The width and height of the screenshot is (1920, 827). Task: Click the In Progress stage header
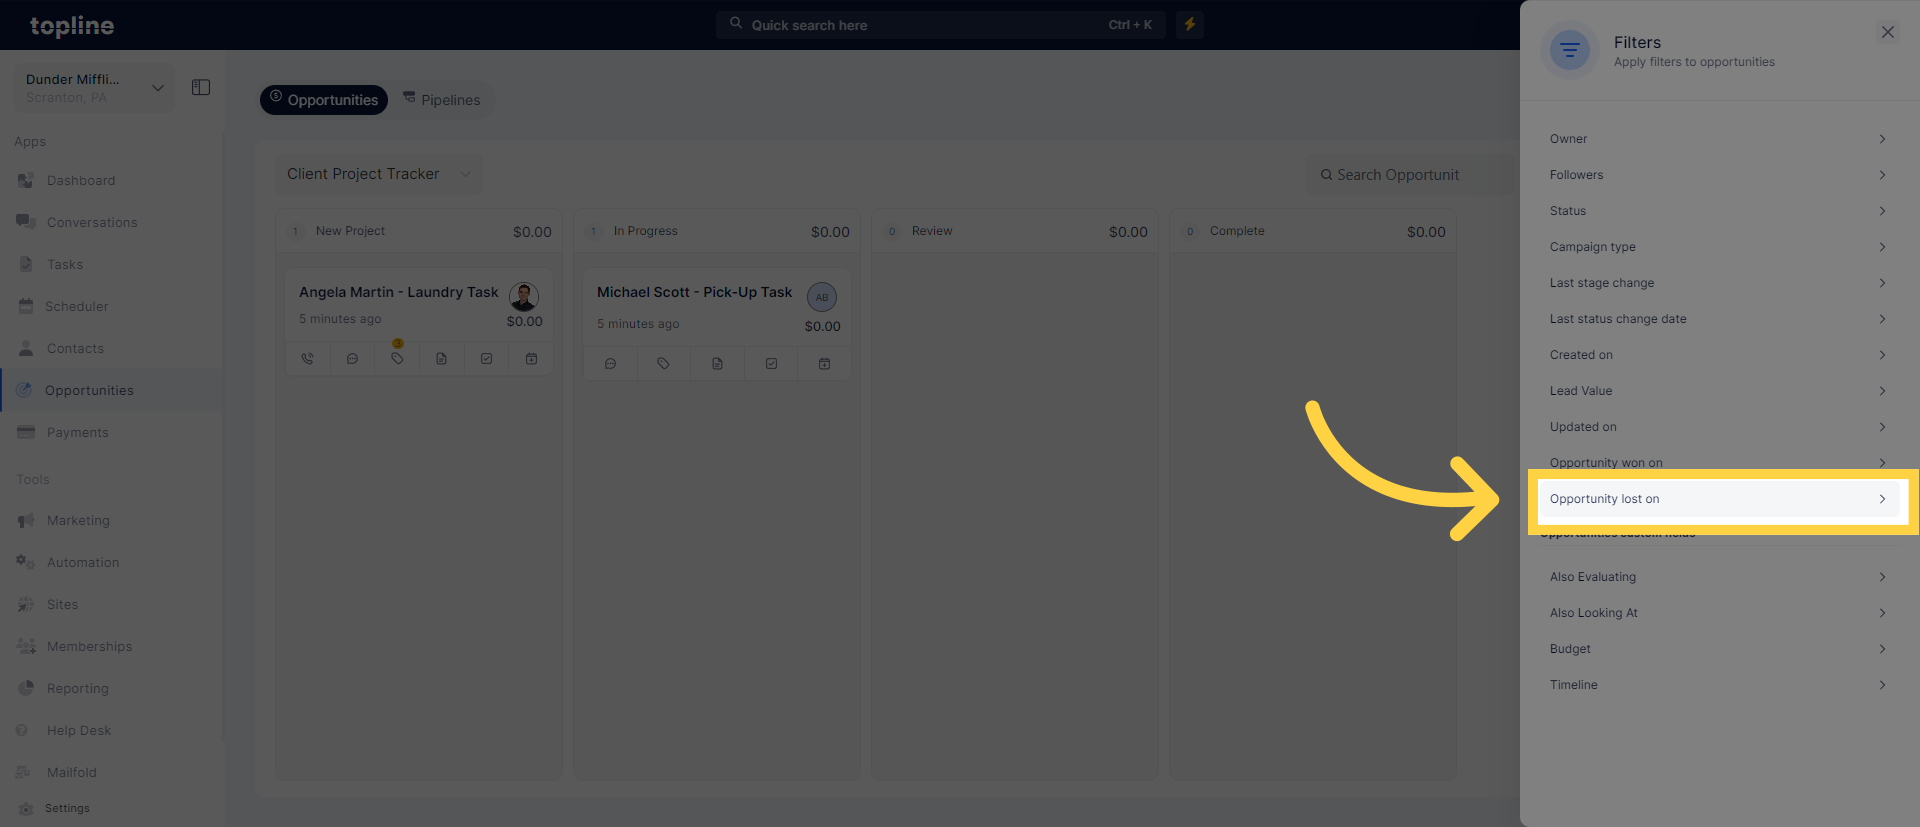717,231
